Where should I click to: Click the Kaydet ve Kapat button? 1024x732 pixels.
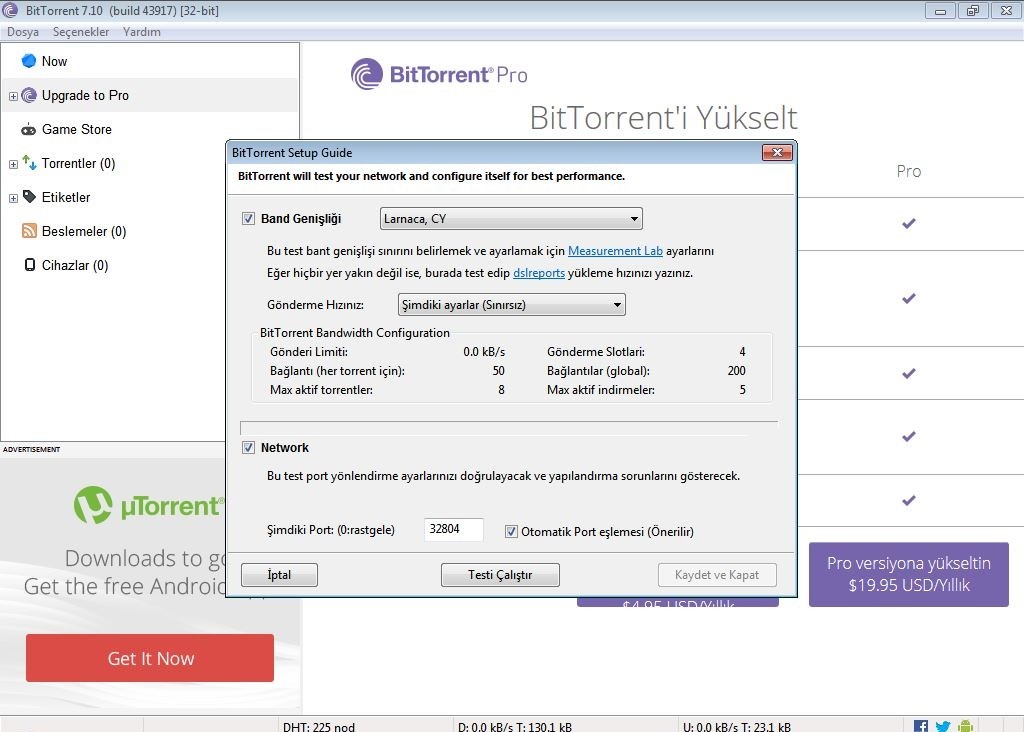point(717,575)
